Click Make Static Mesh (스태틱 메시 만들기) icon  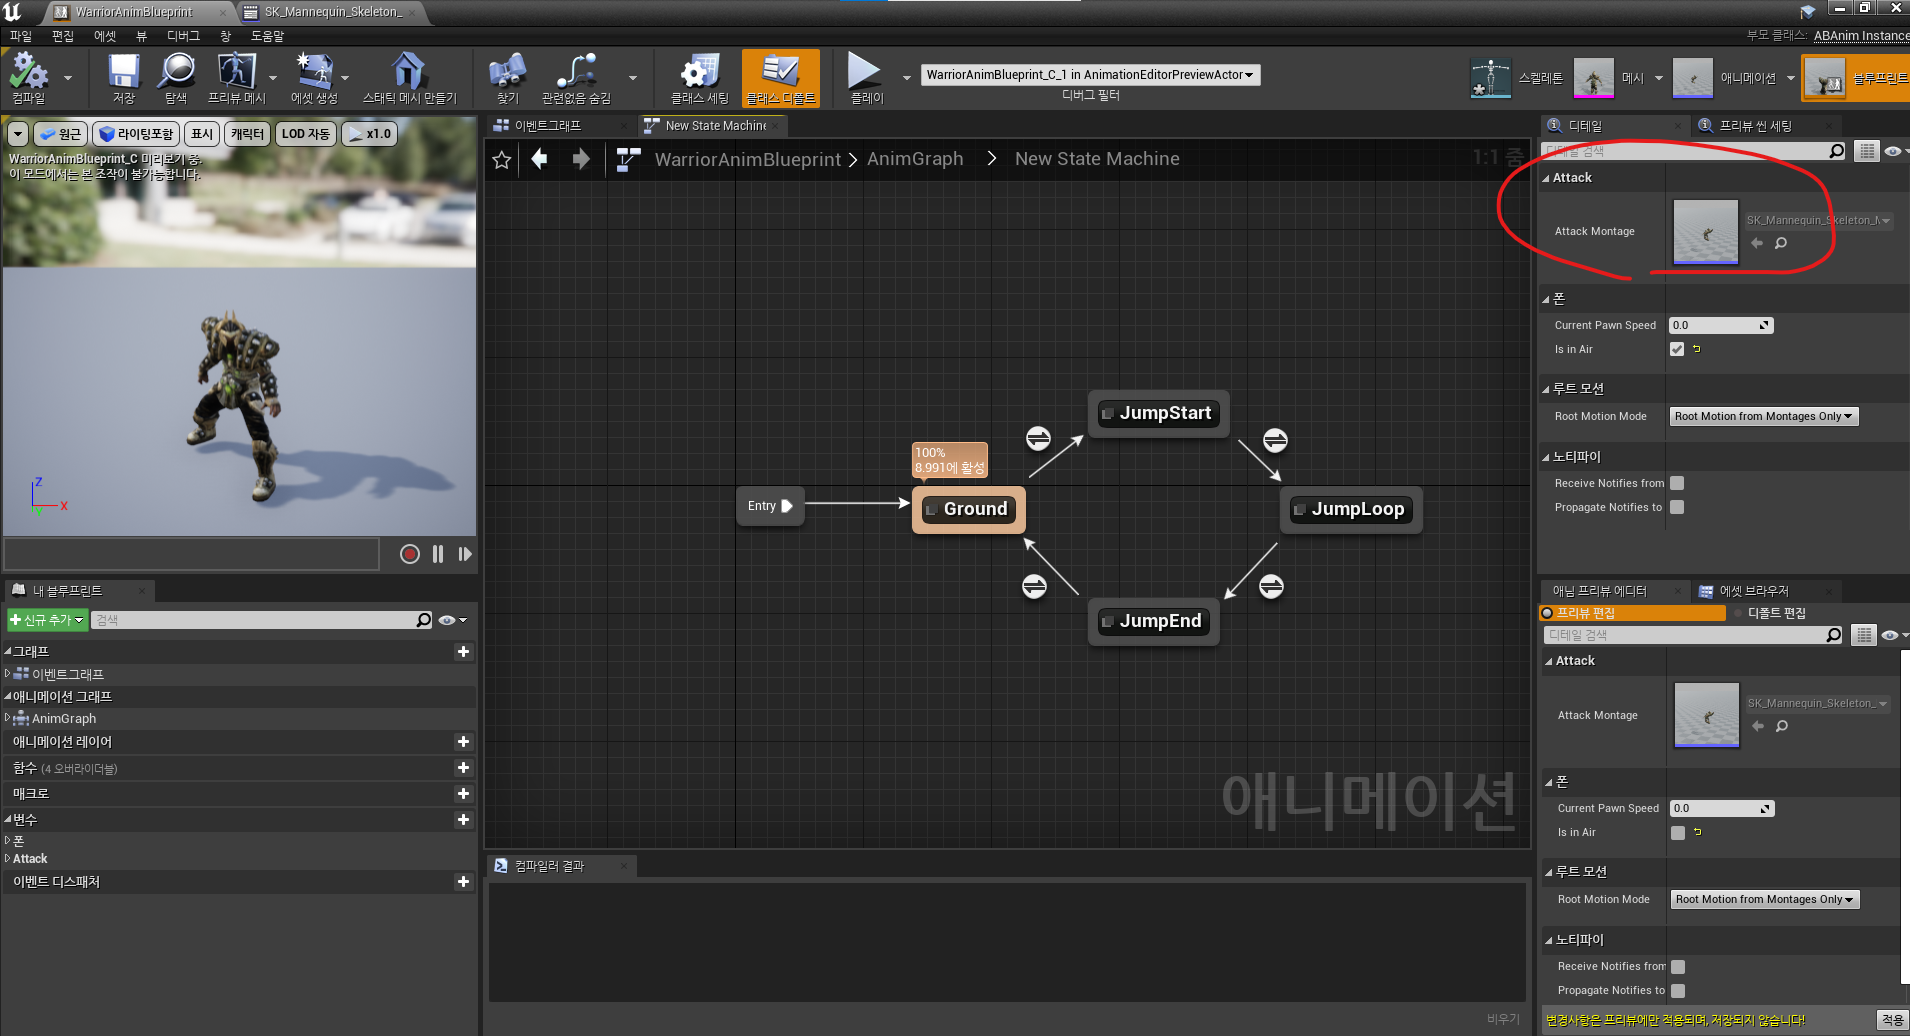(x=409, y=77)
